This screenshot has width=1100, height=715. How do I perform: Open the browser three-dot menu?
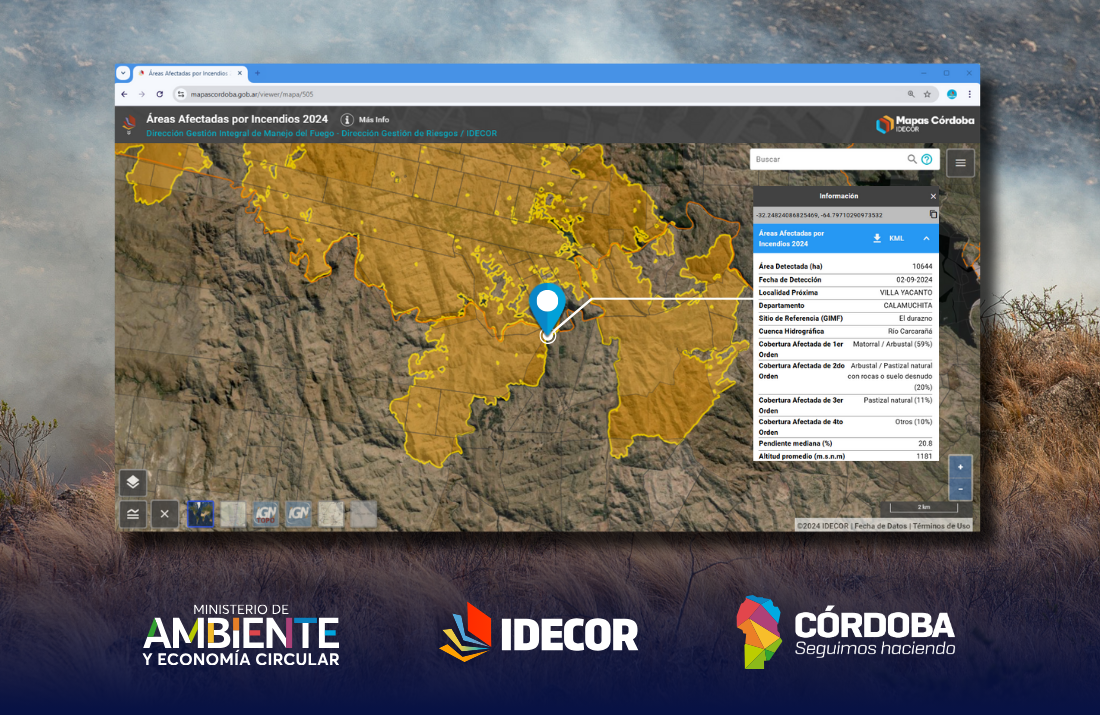coord(970,94)
